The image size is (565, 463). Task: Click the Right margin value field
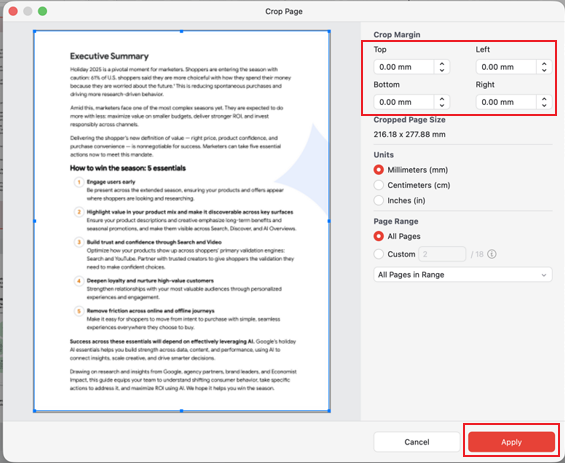click(506, 102)
